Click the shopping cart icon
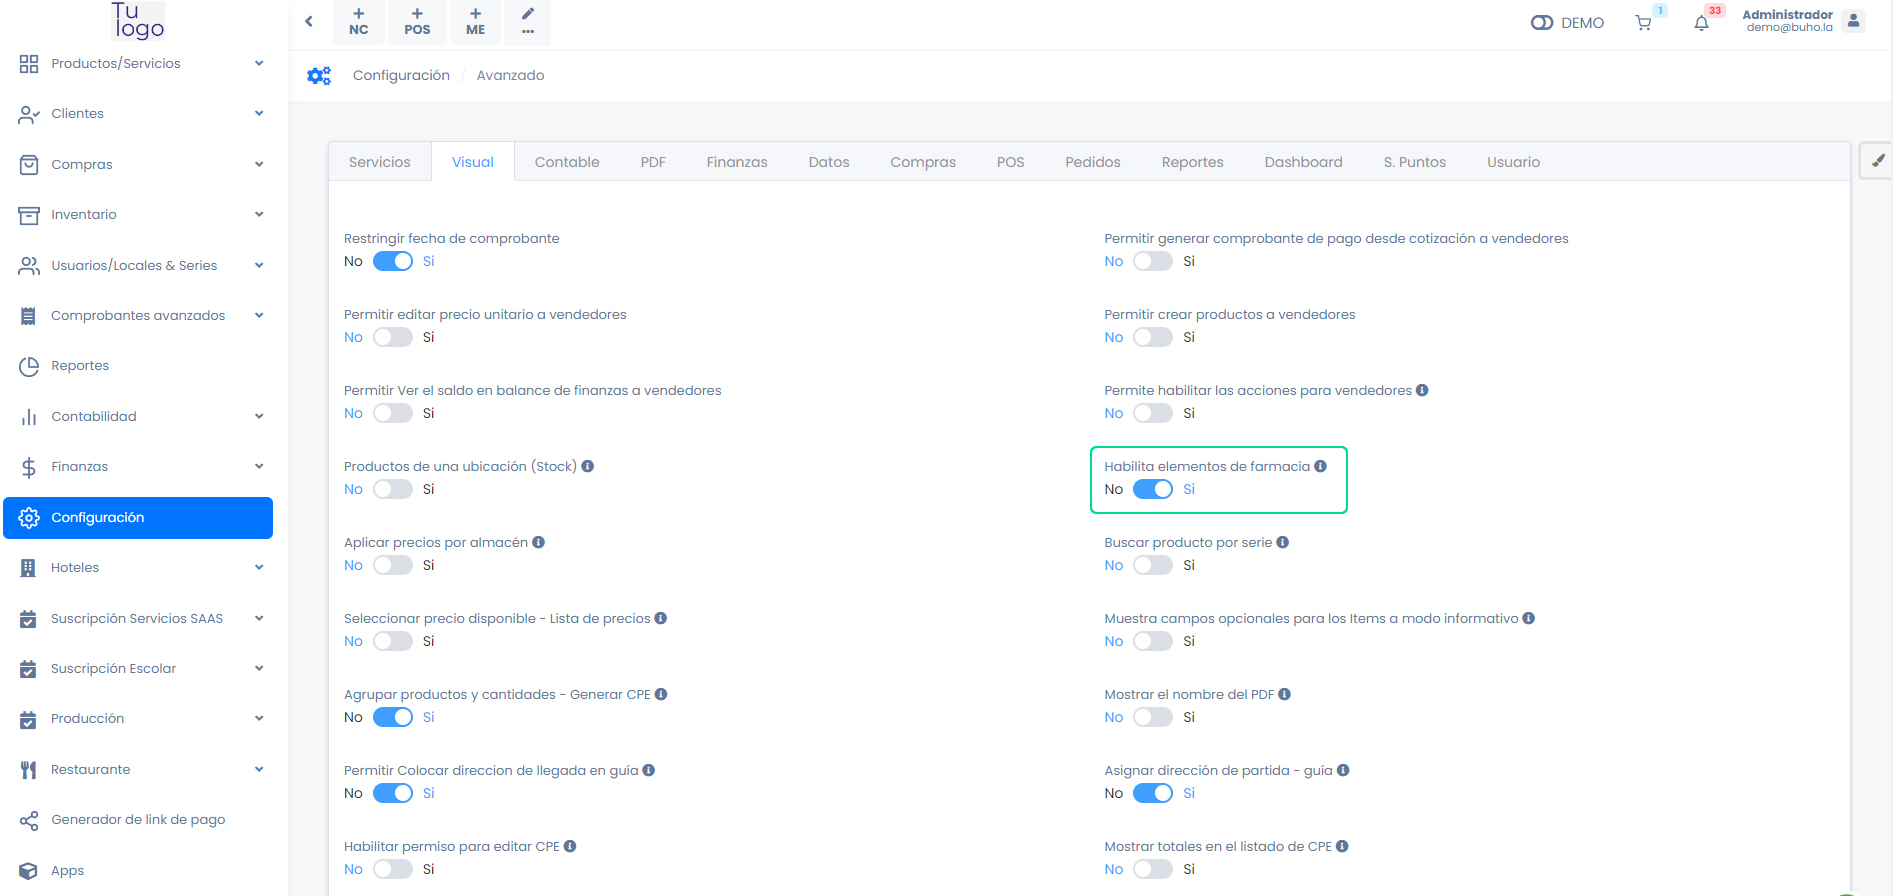This screenshot has height=896, width=1904. pyautogui.click(x=1643, y=23)
